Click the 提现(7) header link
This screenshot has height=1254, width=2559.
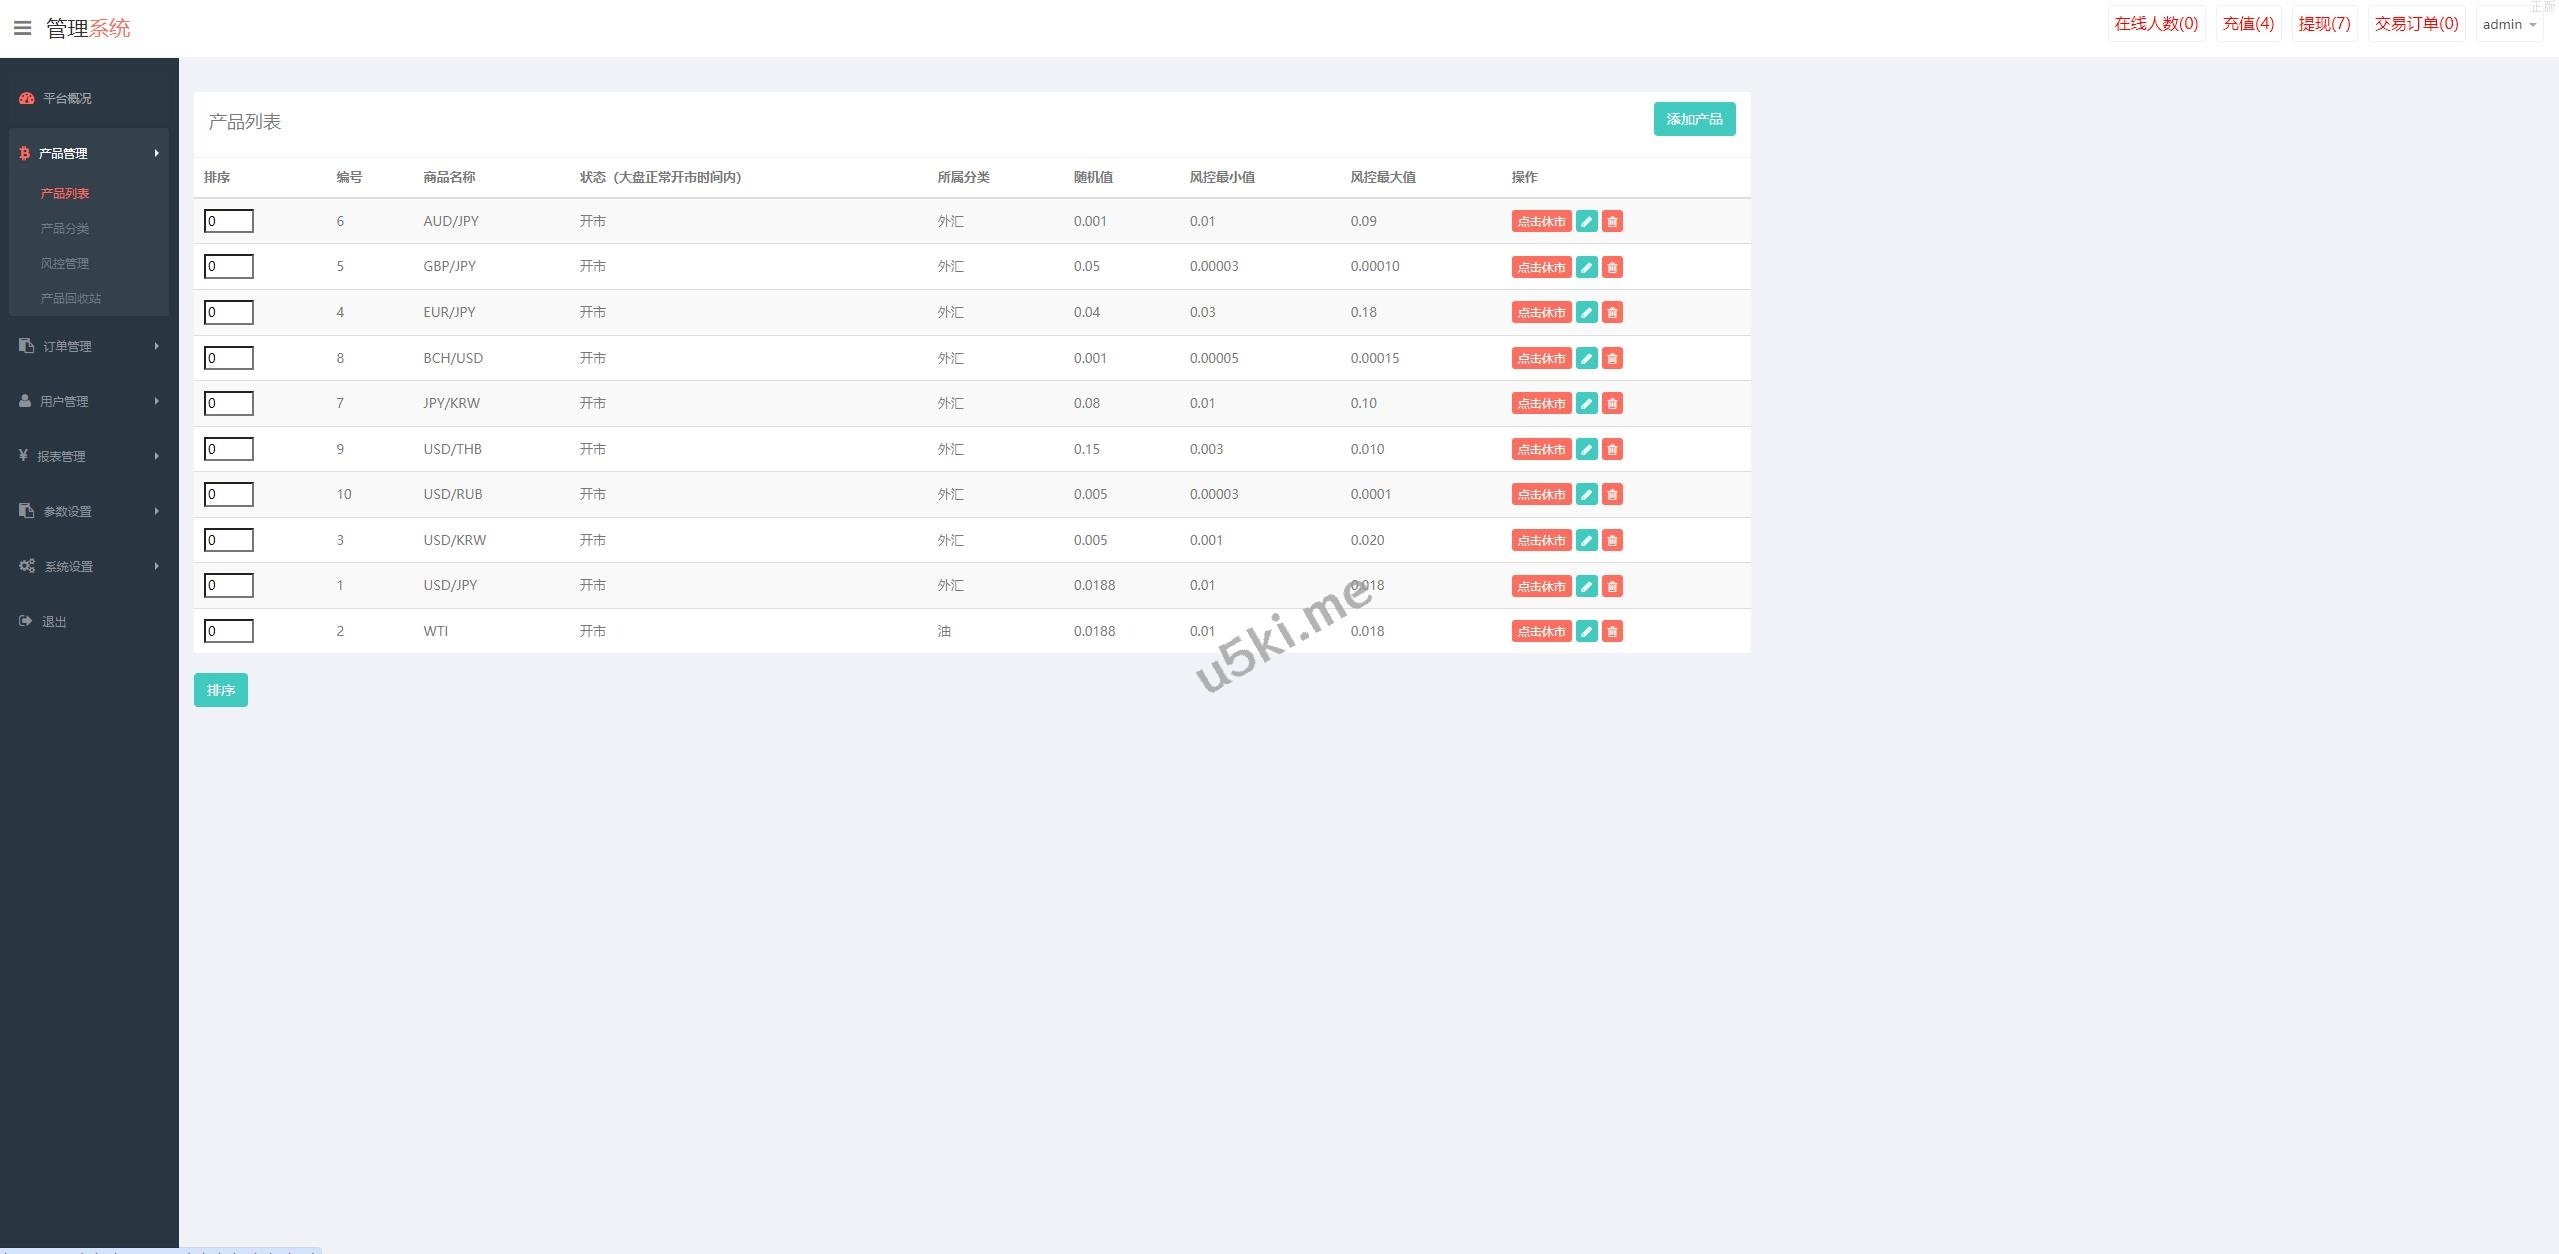pyautogui.click(x=2324, y=24)
